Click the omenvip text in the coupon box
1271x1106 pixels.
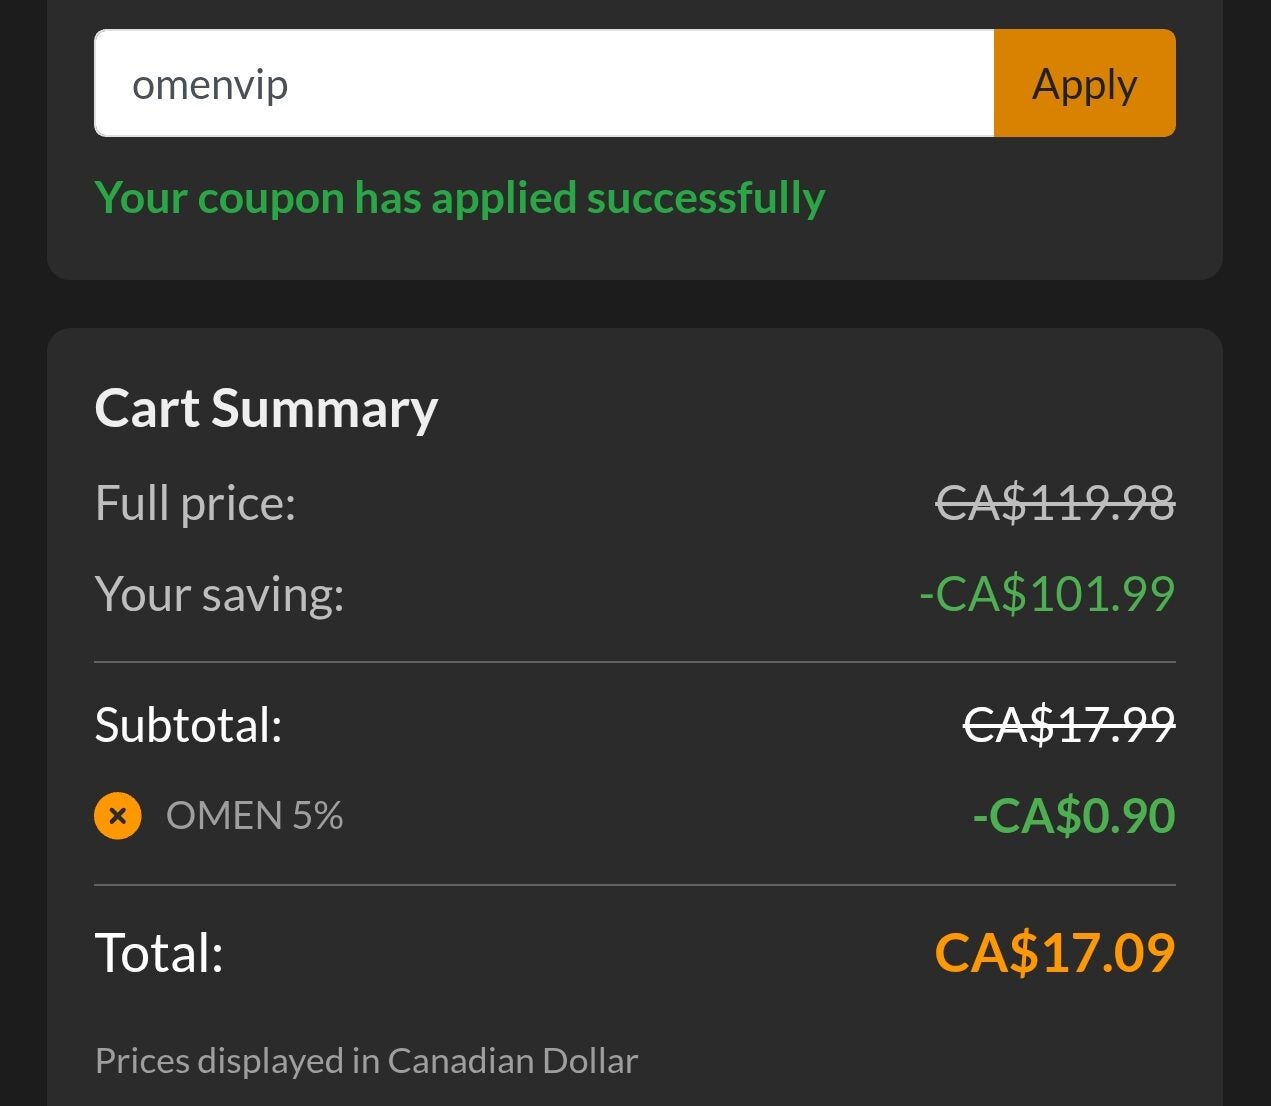click(x=209, y=83)
